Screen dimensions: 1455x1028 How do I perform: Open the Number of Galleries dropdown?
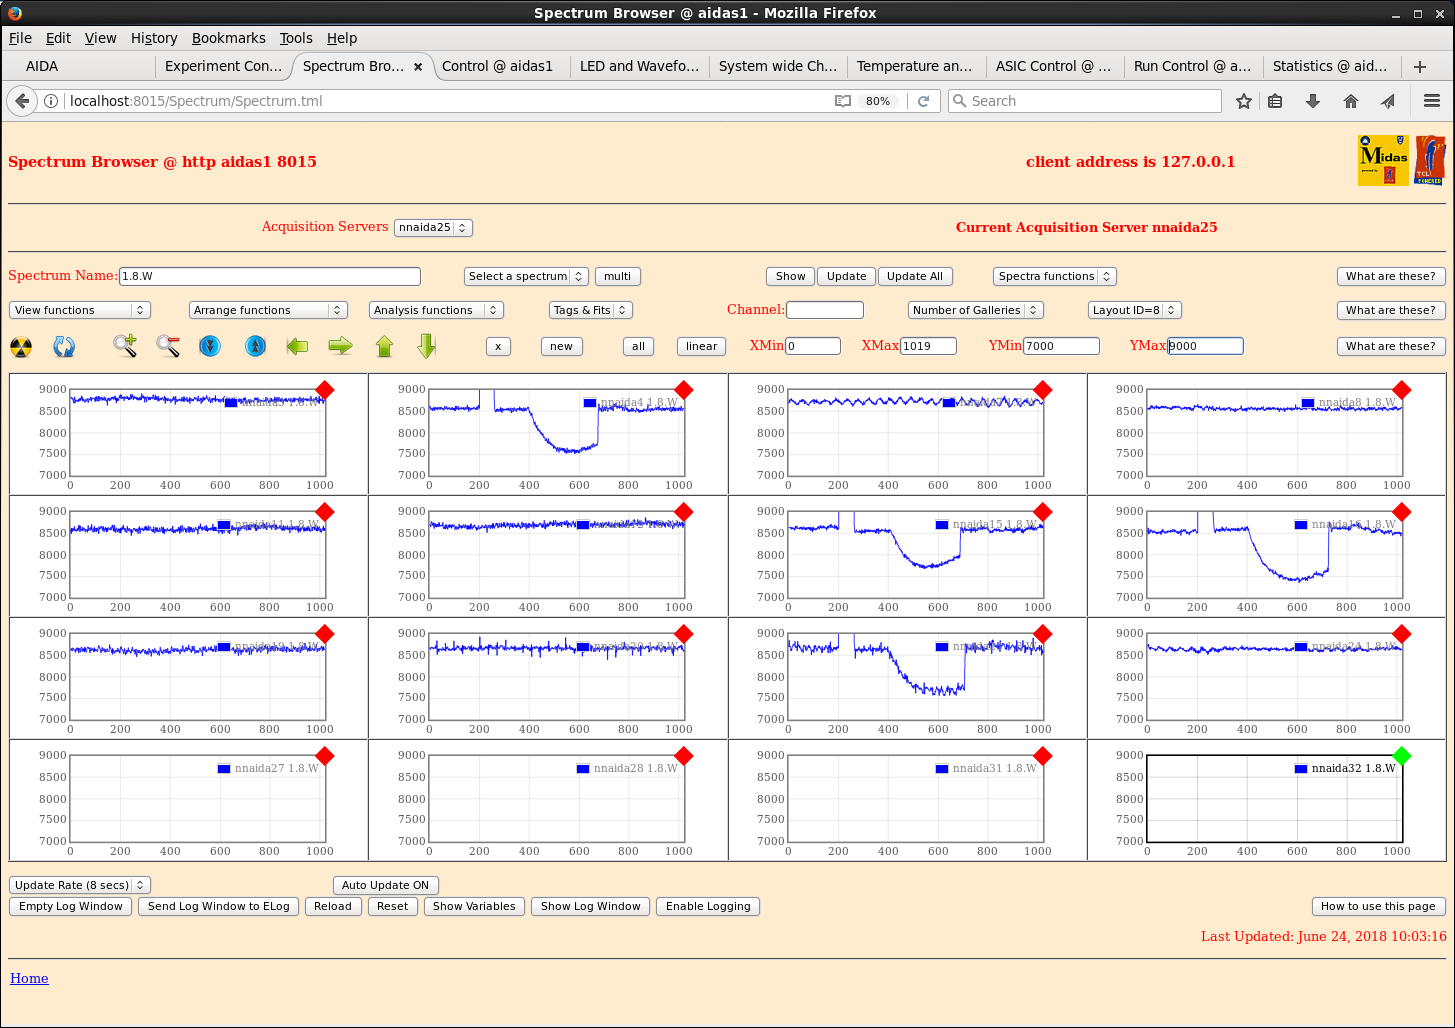[975, 311]
